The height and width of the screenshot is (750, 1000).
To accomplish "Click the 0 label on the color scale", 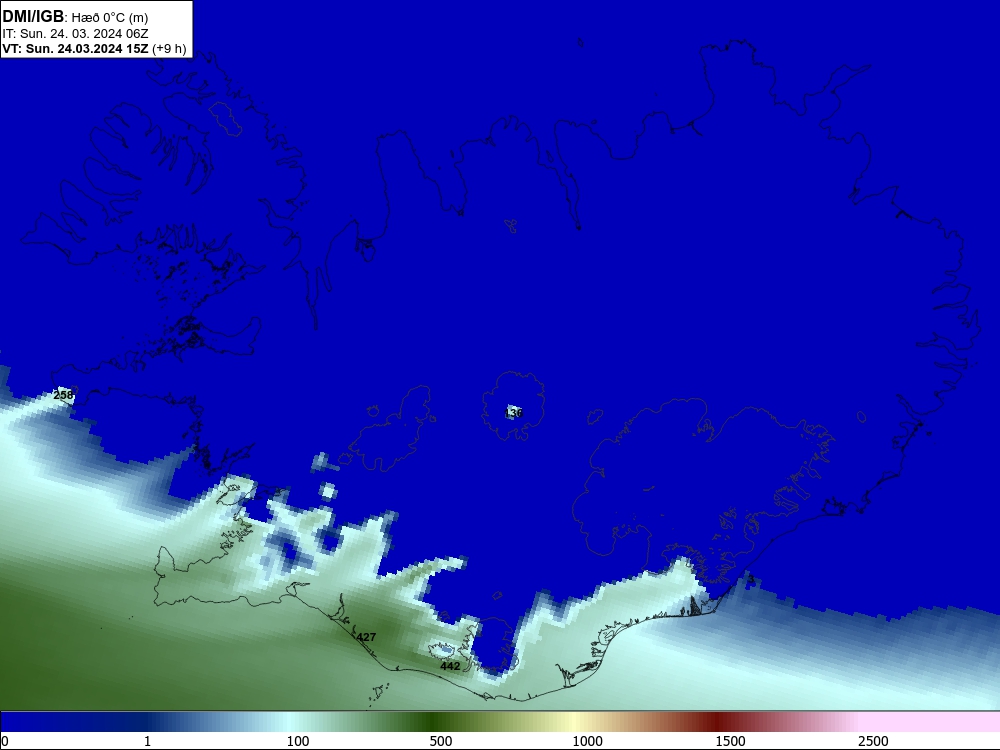I will click(6, 741).
